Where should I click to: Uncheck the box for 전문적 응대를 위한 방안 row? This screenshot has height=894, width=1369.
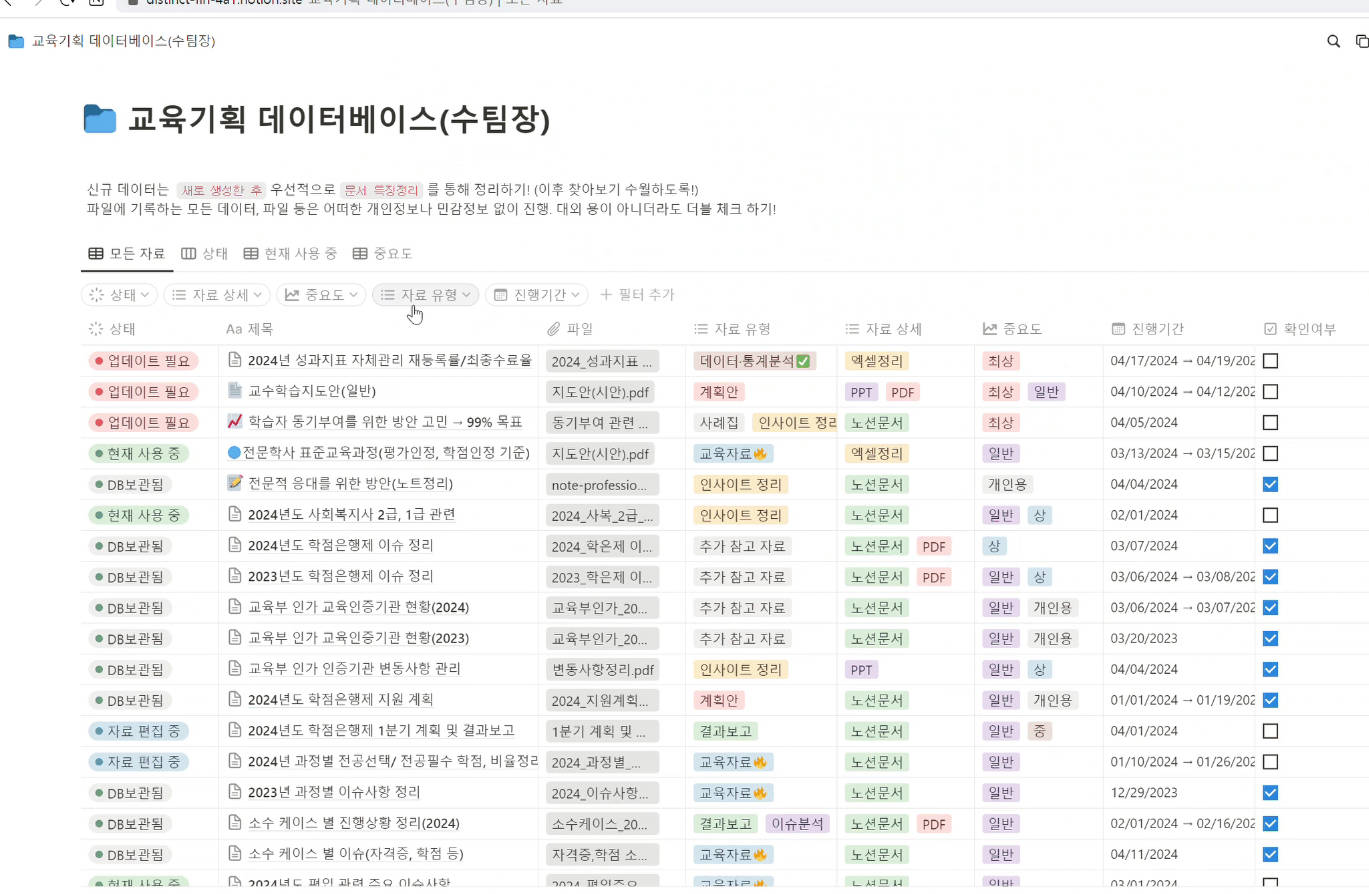pyautogui.click(x=1270, y=484)
